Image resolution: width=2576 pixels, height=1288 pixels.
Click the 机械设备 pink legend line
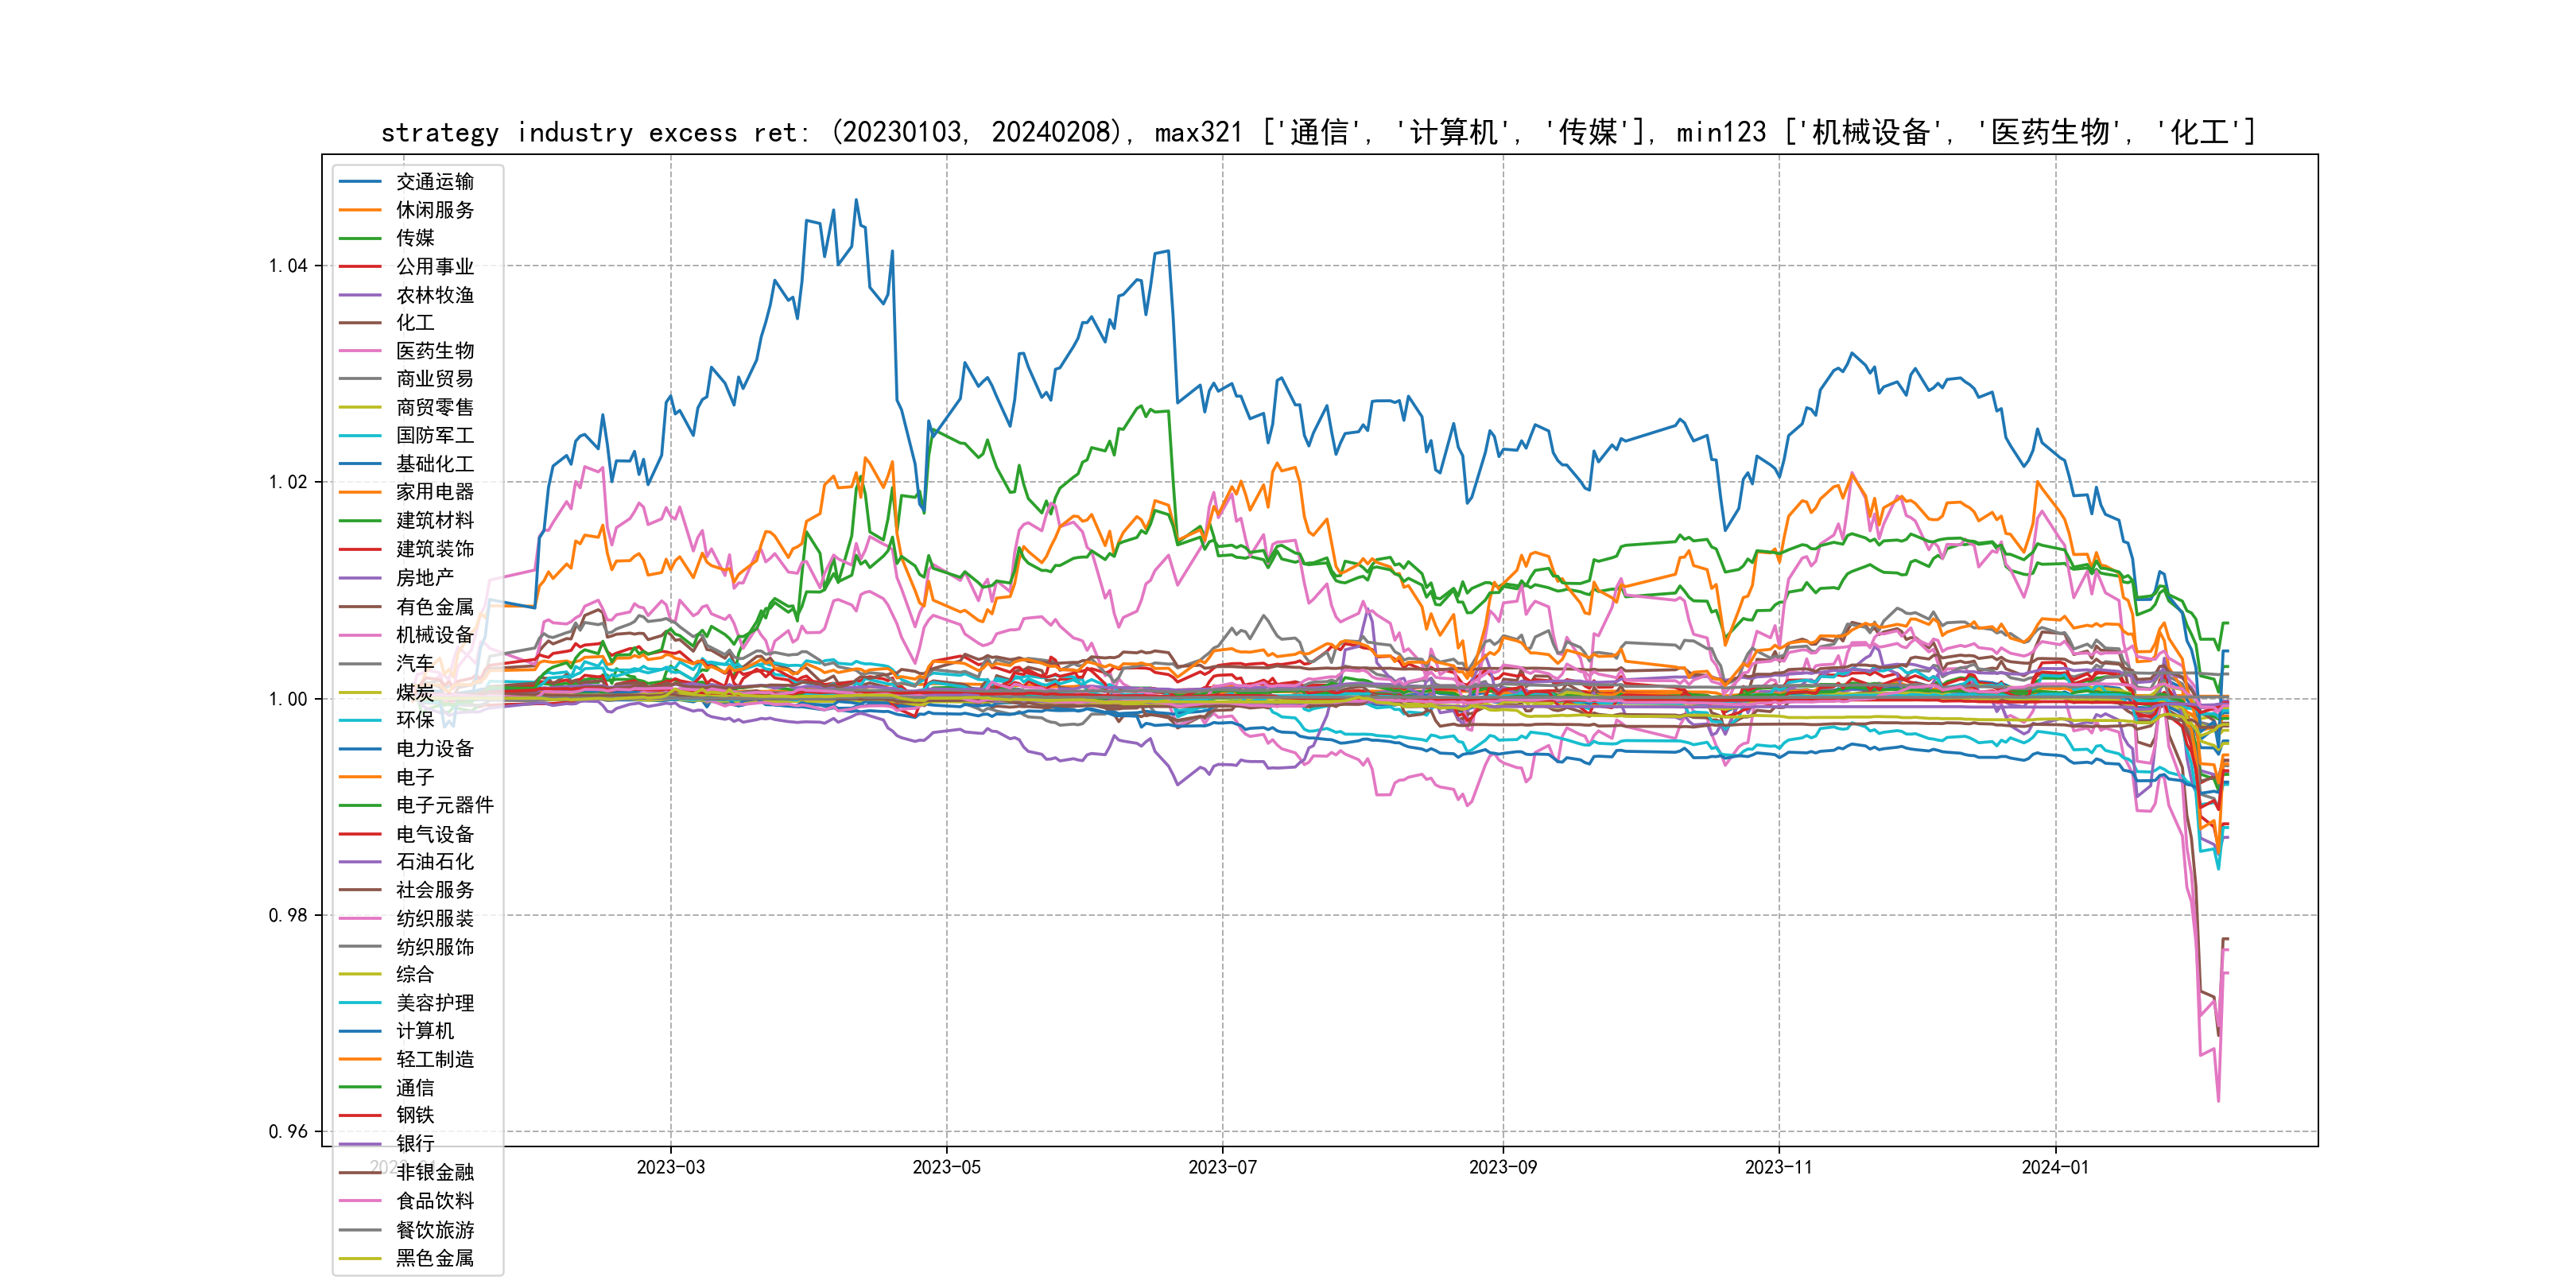pos(360,635)
